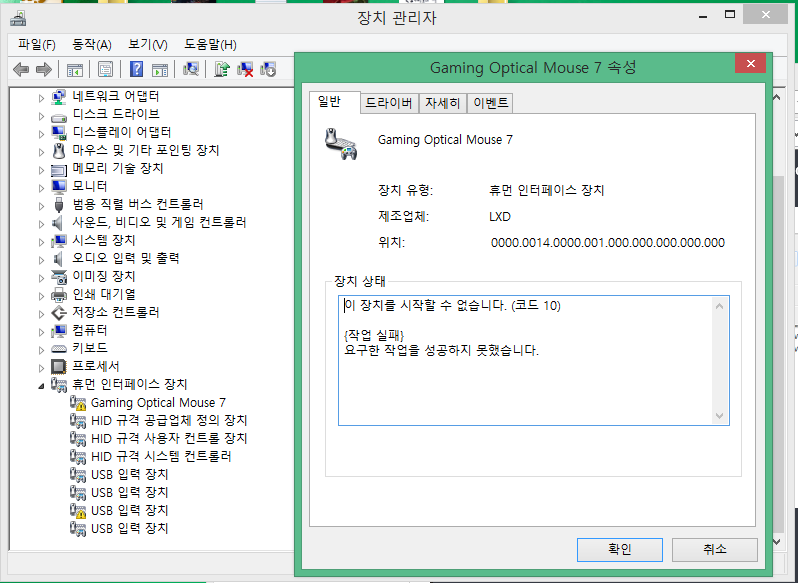Select the 메모리 기술 장치 tree label
This screenshot has height=583, width=798.
tap(118, 168)
